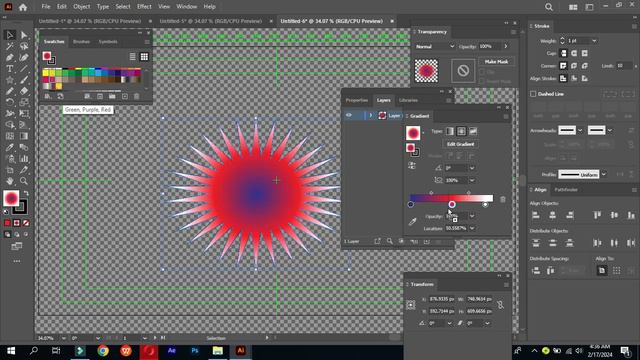Select the Gradient tool in toolbar
Viewport: 640px width, 360px height.
(x=24, y=136)
